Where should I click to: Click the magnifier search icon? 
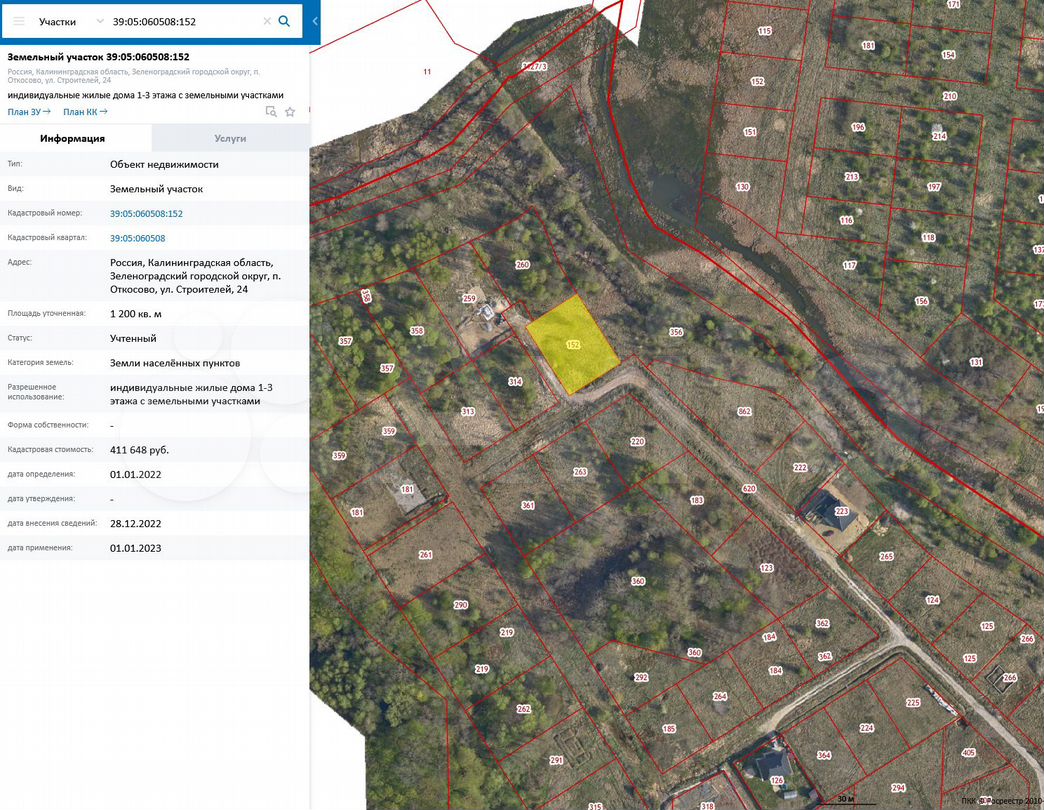(x=284, y=21)
